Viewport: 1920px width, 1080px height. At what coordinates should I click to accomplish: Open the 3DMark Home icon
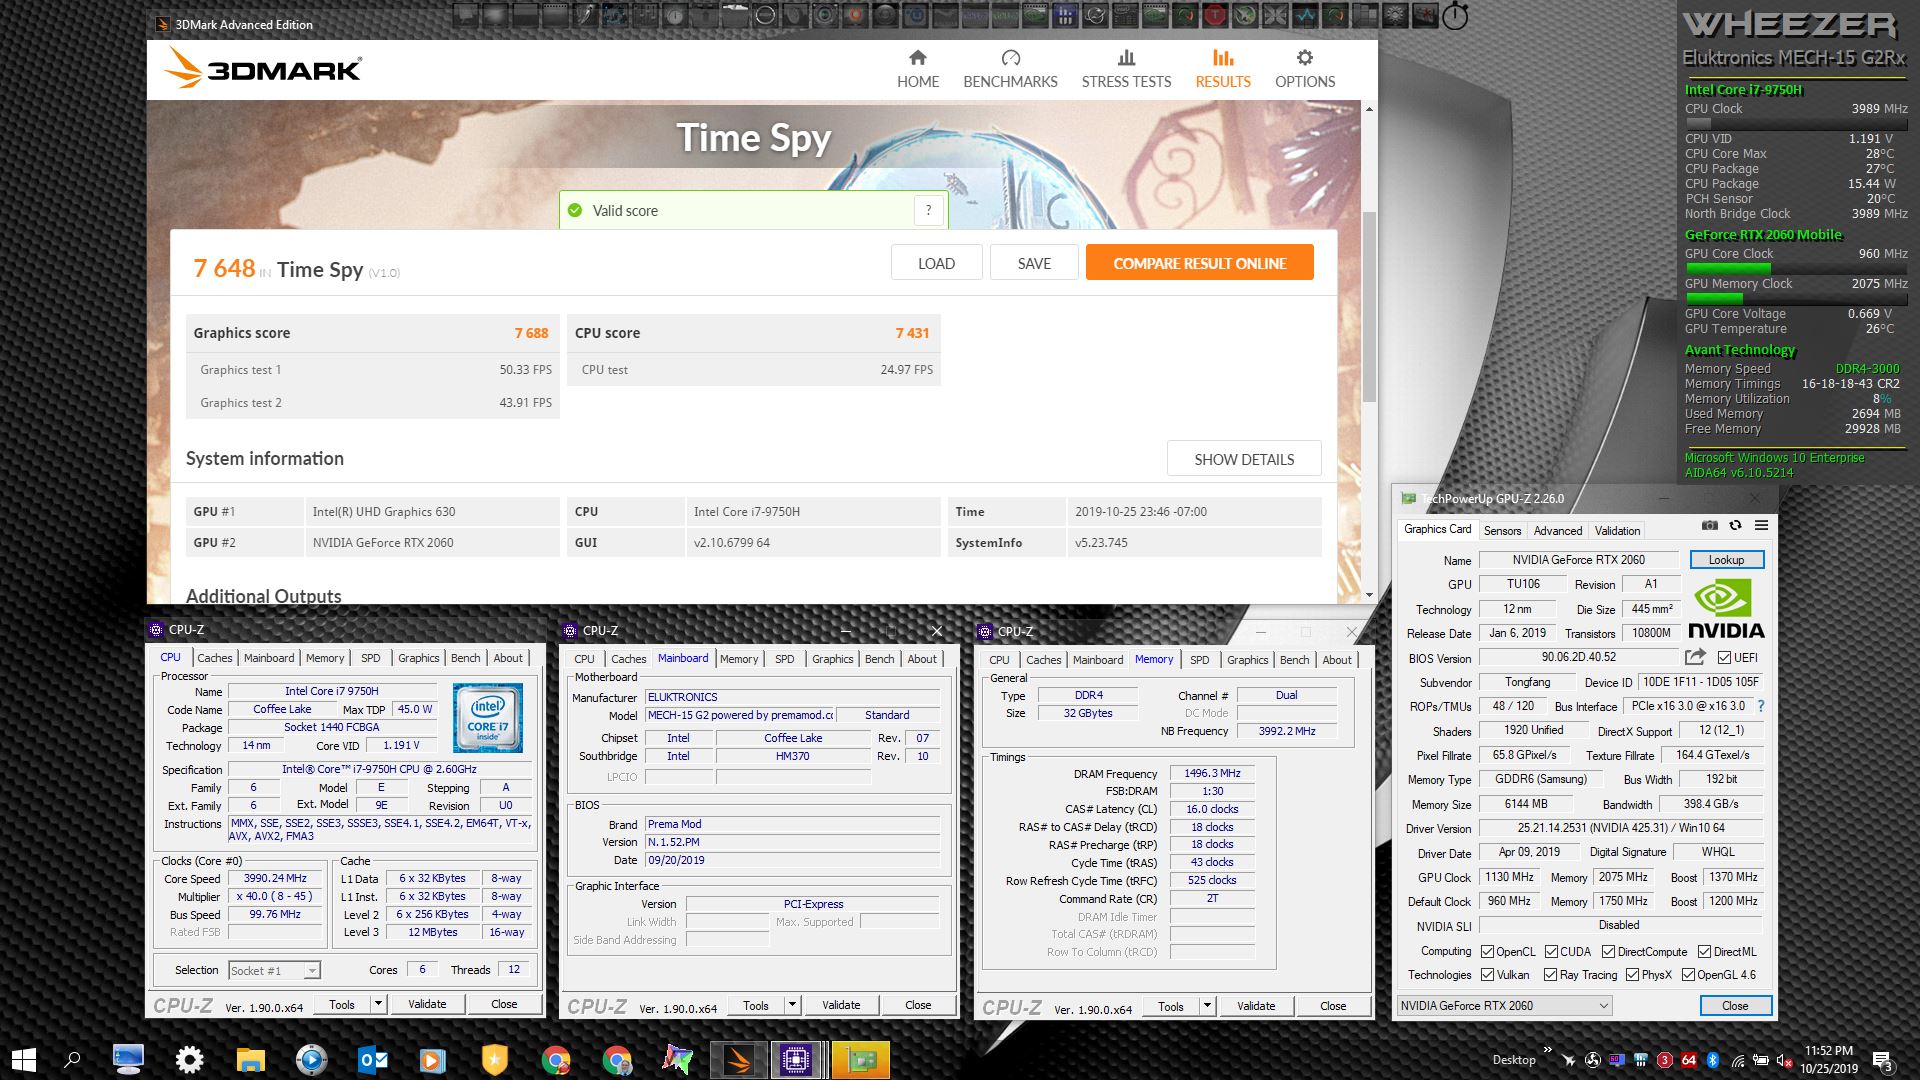917,58
